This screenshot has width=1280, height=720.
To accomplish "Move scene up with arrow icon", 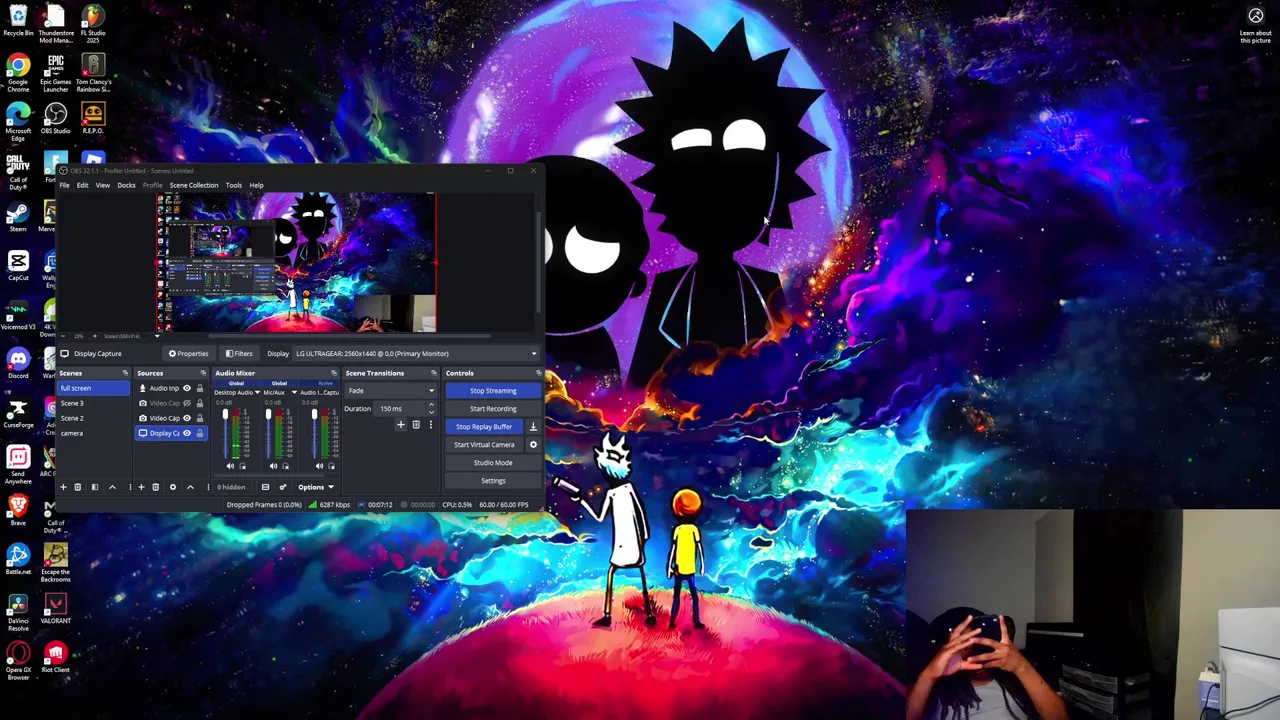I will [112, 487].
